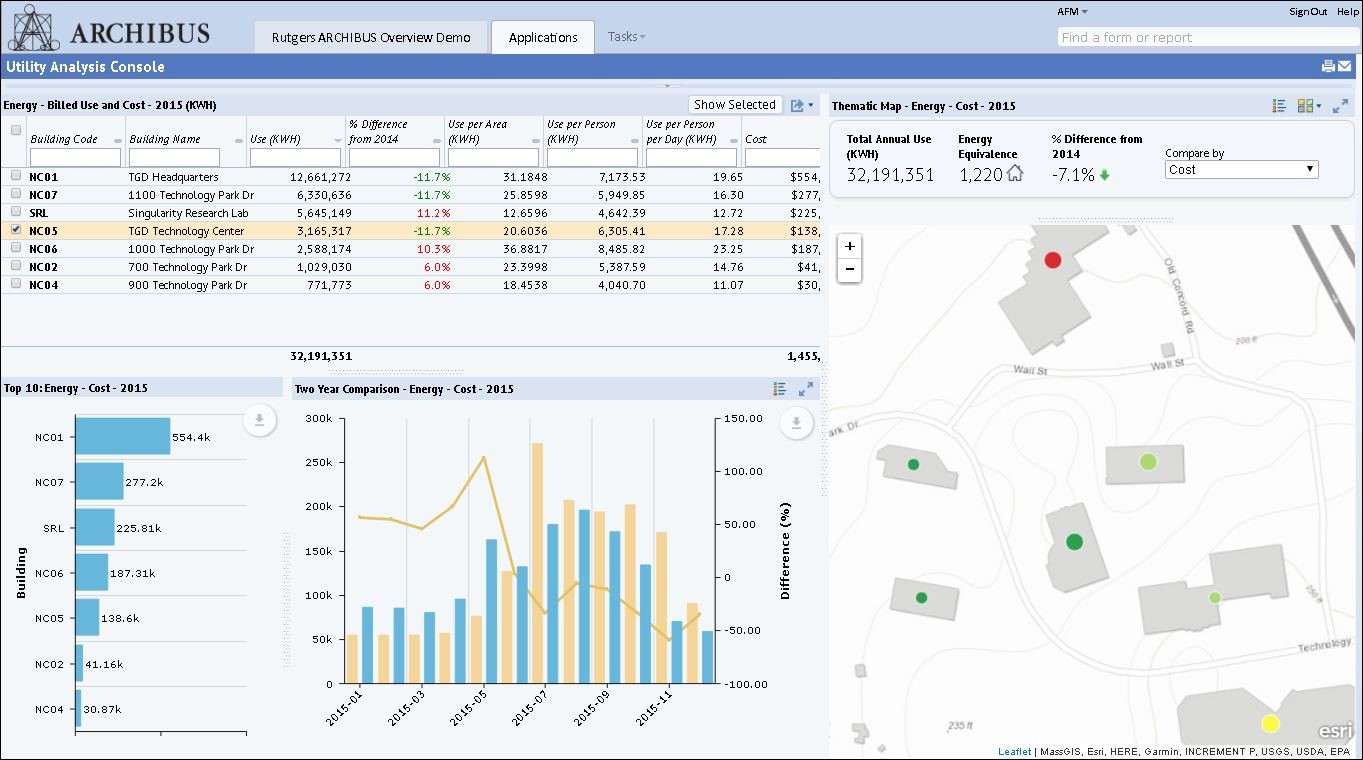Click the Use (KWH) filter field
1363x760 pixels.
coord(296,158)
